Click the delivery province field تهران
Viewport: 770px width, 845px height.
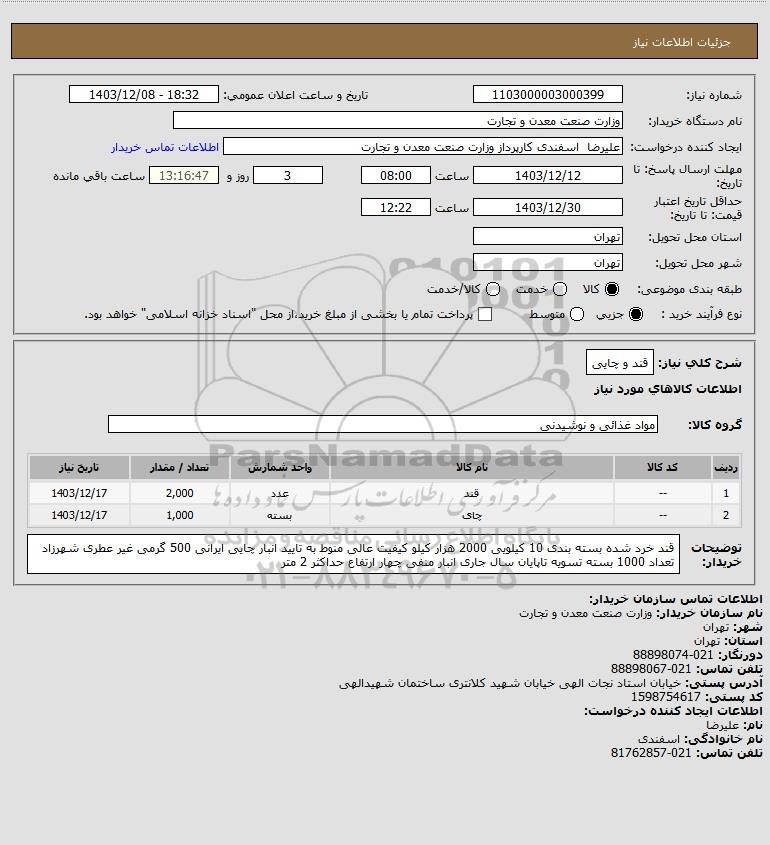pos(547,236)
